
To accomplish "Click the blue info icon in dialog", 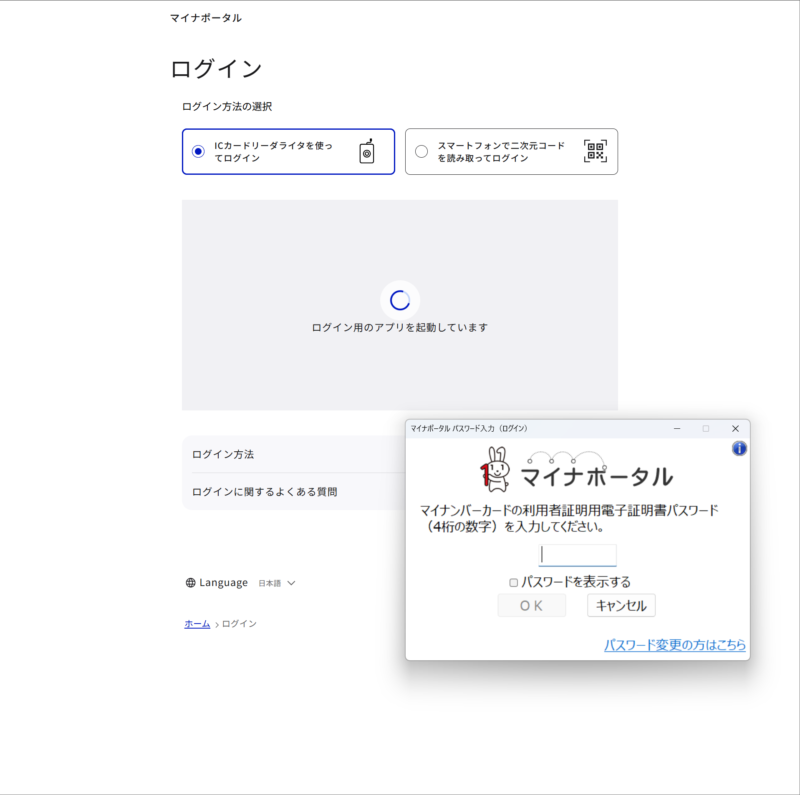I will (739, 448).
